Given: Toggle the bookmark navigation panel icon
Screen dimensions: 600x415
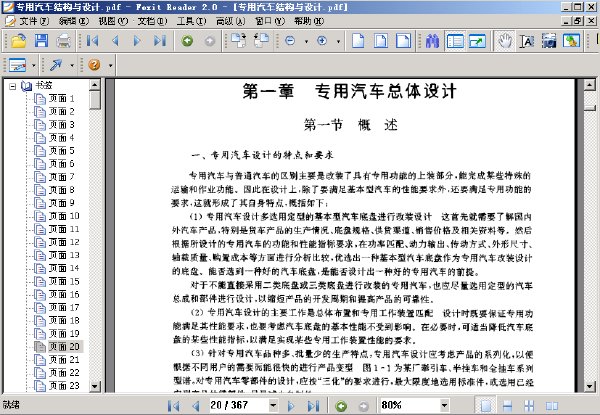Looking at the screenshot, I should 455,41.
